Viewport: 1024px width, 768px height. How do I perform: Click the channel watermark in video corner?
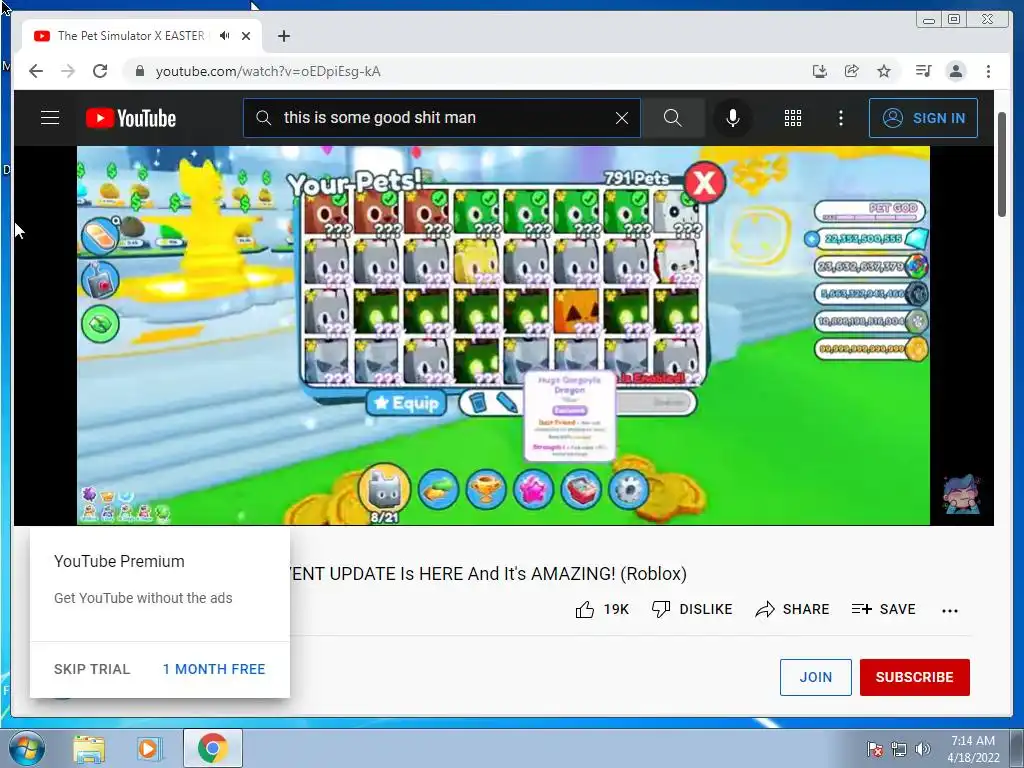point(961,494)
